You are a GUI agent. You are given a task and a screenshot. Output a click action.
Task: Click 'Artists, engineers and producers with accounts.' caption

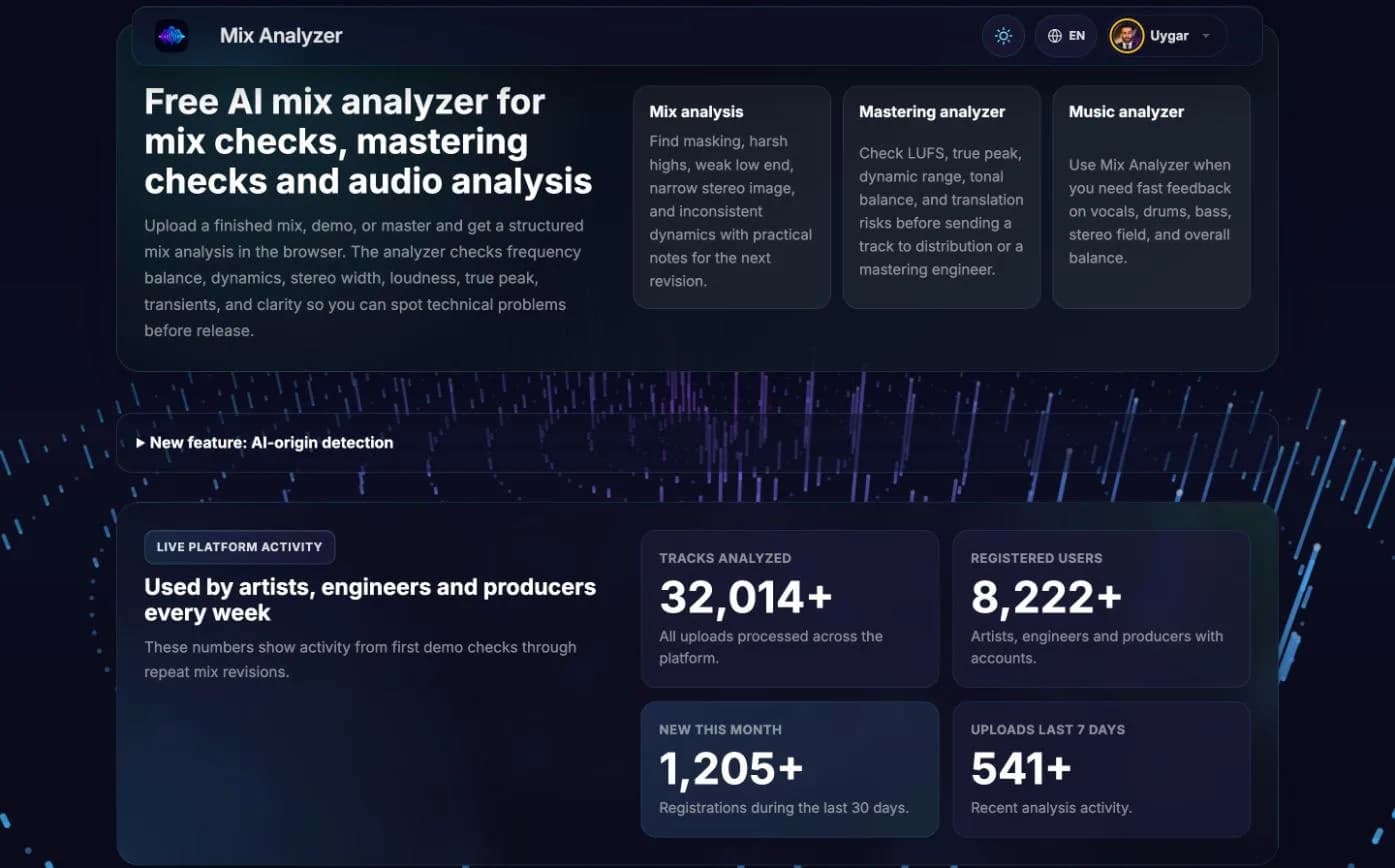1097,647
